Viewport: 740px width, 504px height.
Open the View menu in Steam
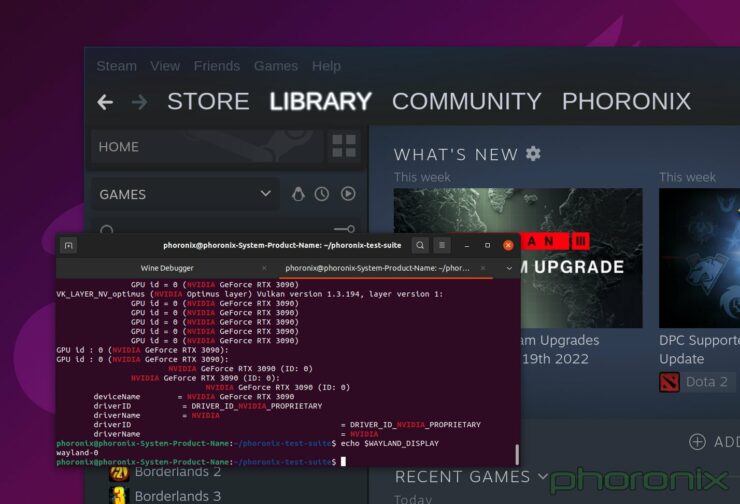pyautogui.click(x=165, y=66)
